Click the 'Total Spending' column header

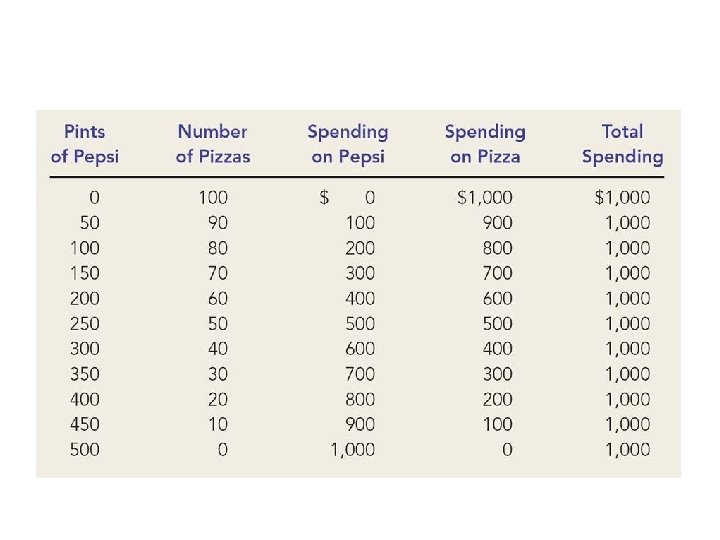[622, 143]
